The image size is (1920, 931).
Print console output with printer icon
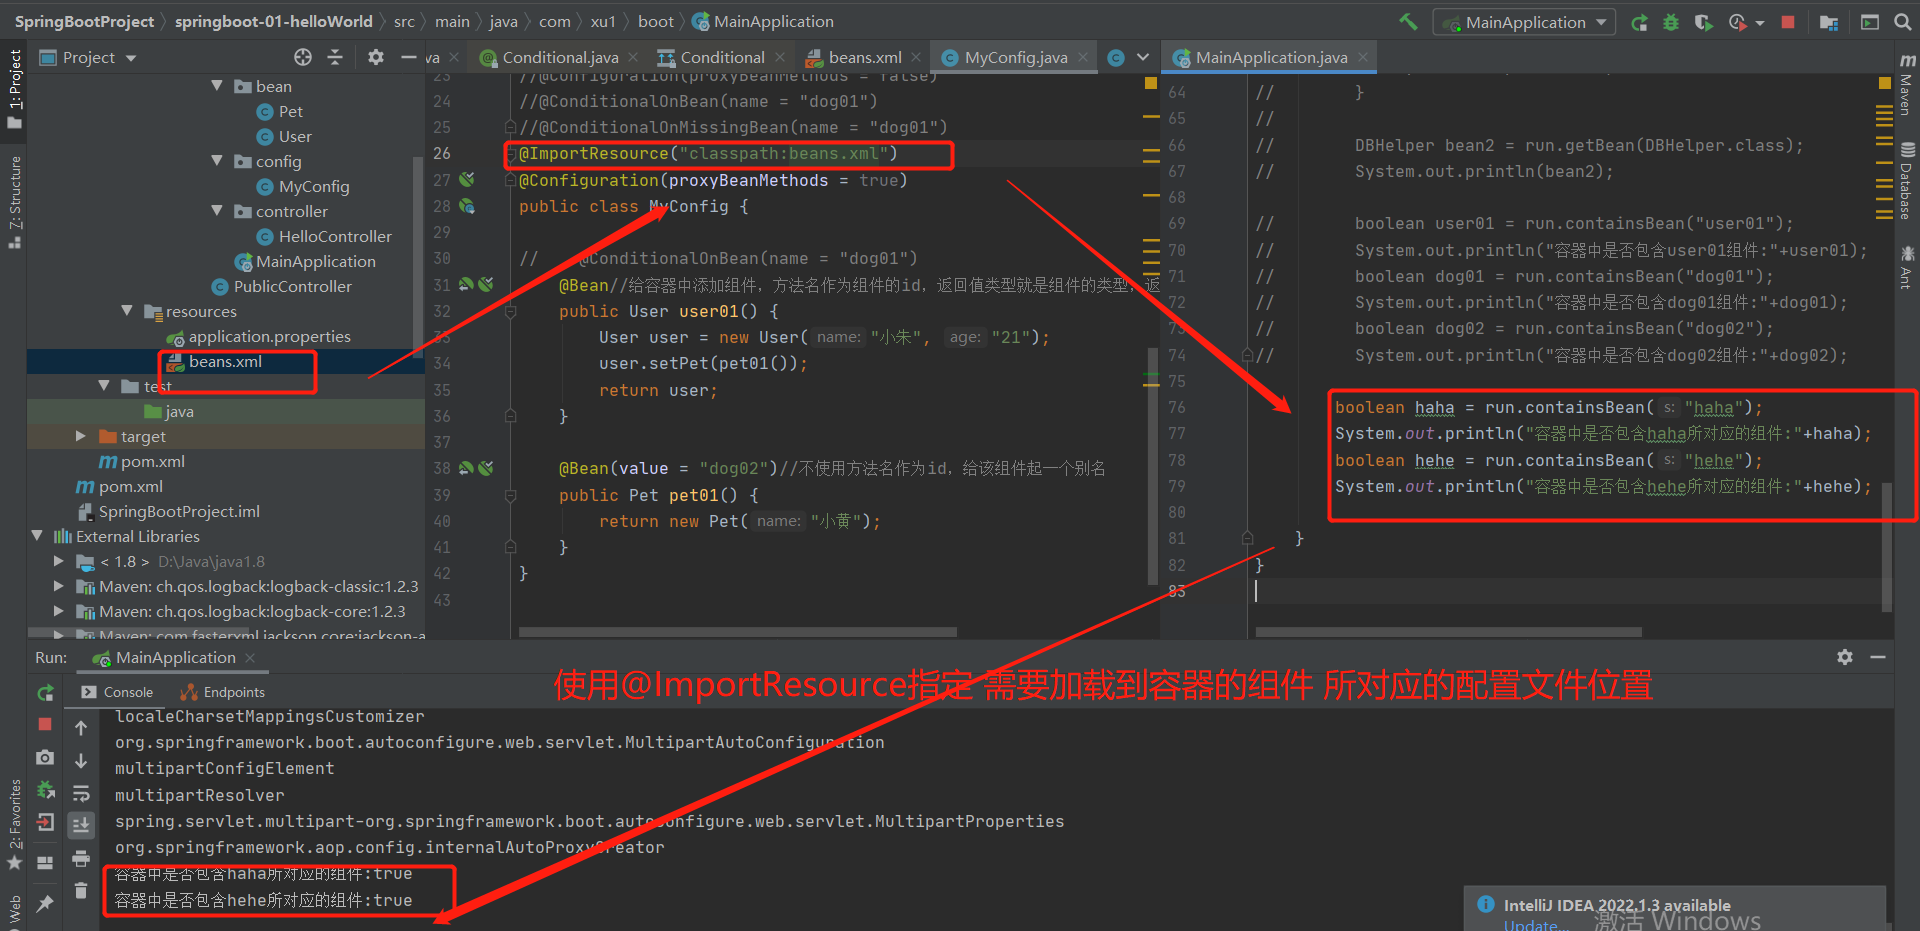(x=81, y=858)
